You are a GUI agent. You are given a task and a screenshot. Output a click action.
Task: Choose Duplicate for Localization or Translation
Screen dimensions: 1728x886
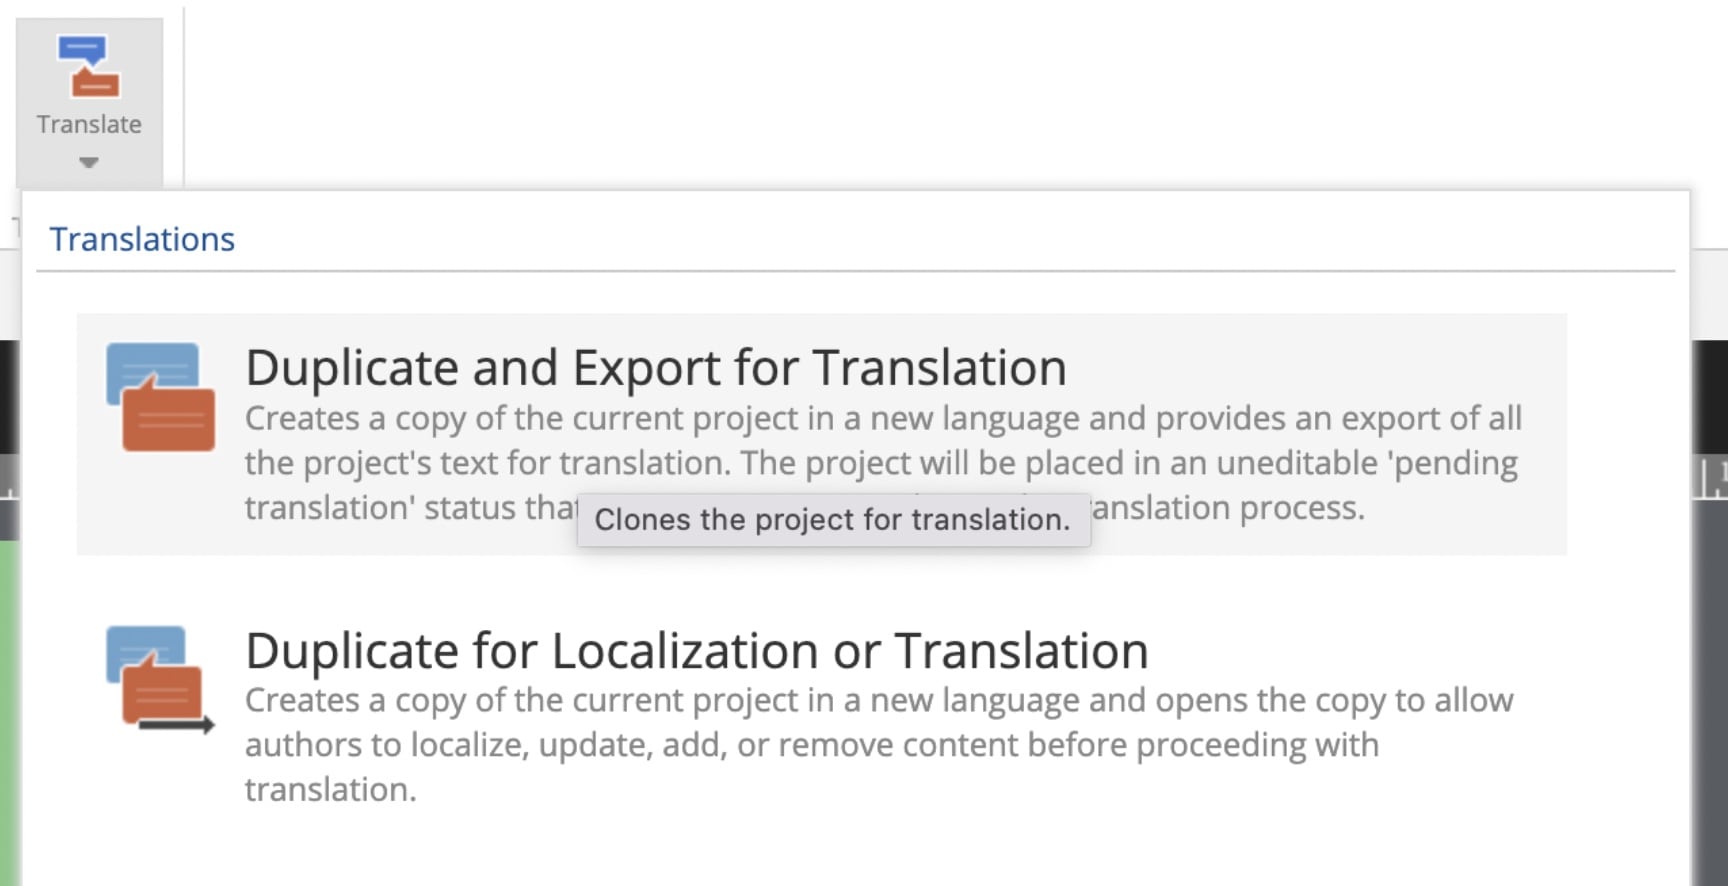click(696, 650)
